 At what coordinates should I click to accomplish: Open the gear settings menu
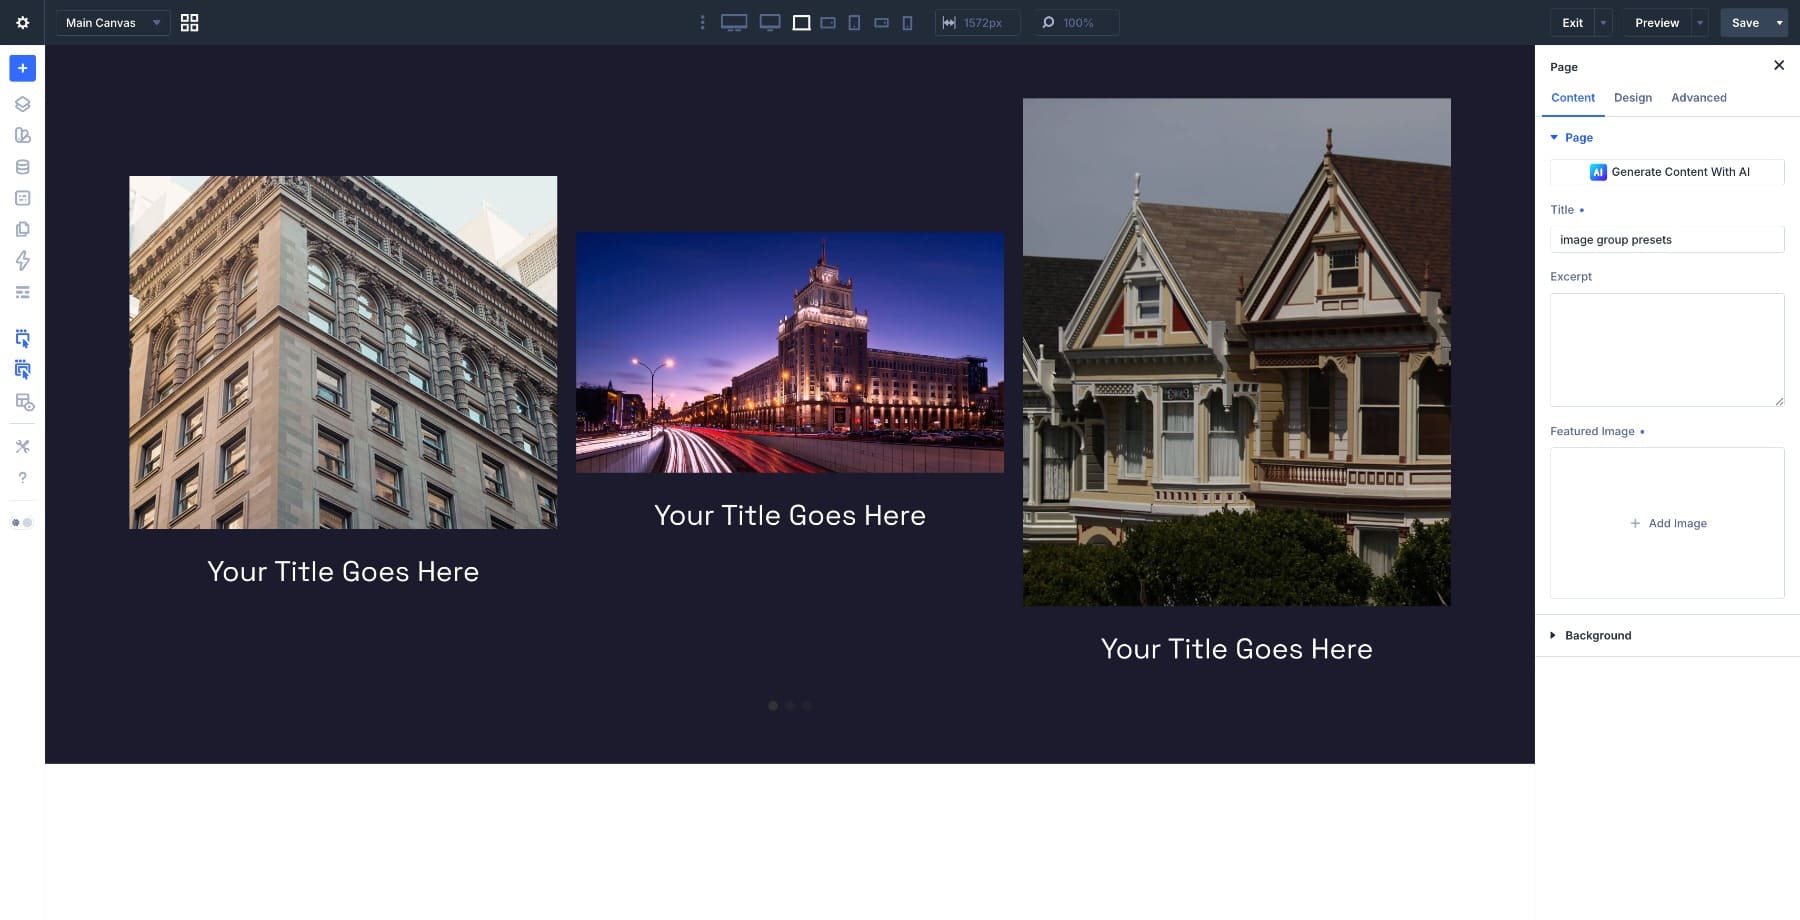click(22, 22)
